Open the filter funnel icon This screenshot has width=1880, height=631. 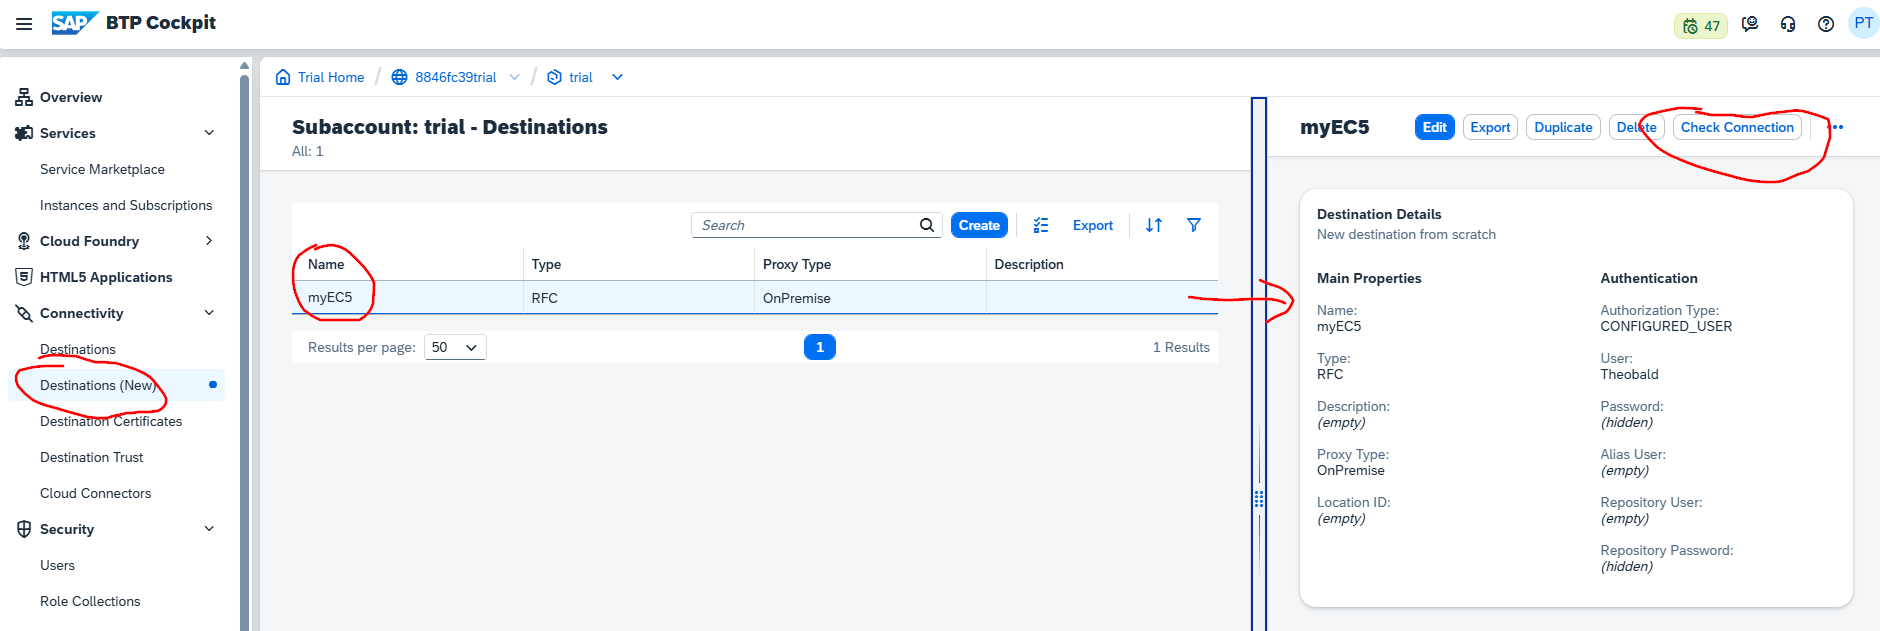coord(1194,225)
